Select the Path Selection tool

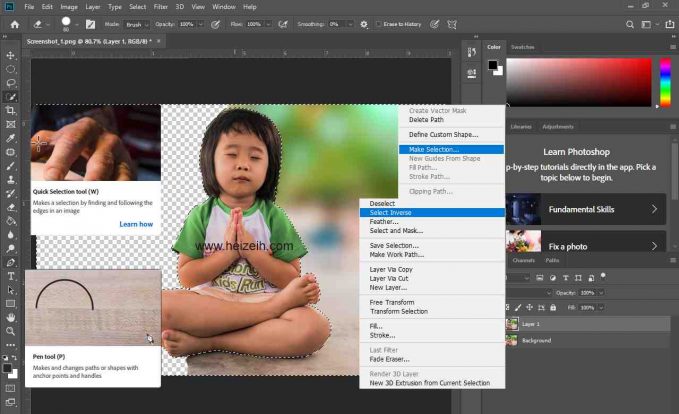click(x=10, y=290)
